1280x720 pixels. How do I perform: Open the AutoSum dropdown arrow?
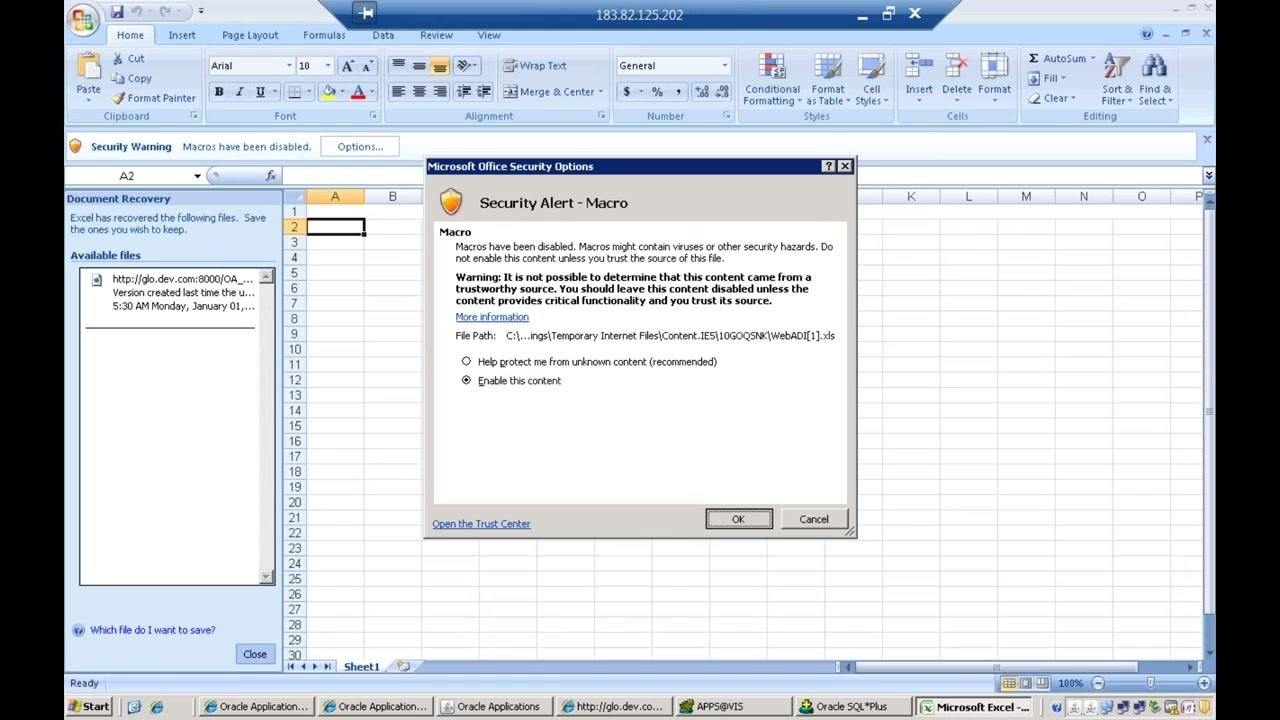pos(1093,58)
